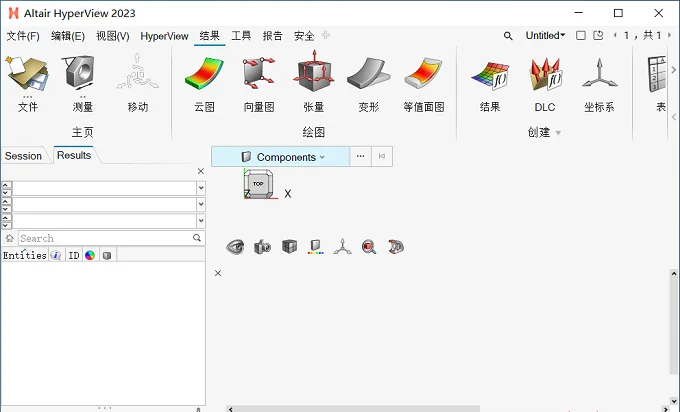Click the vertical scrollbar up arrow

673,274
